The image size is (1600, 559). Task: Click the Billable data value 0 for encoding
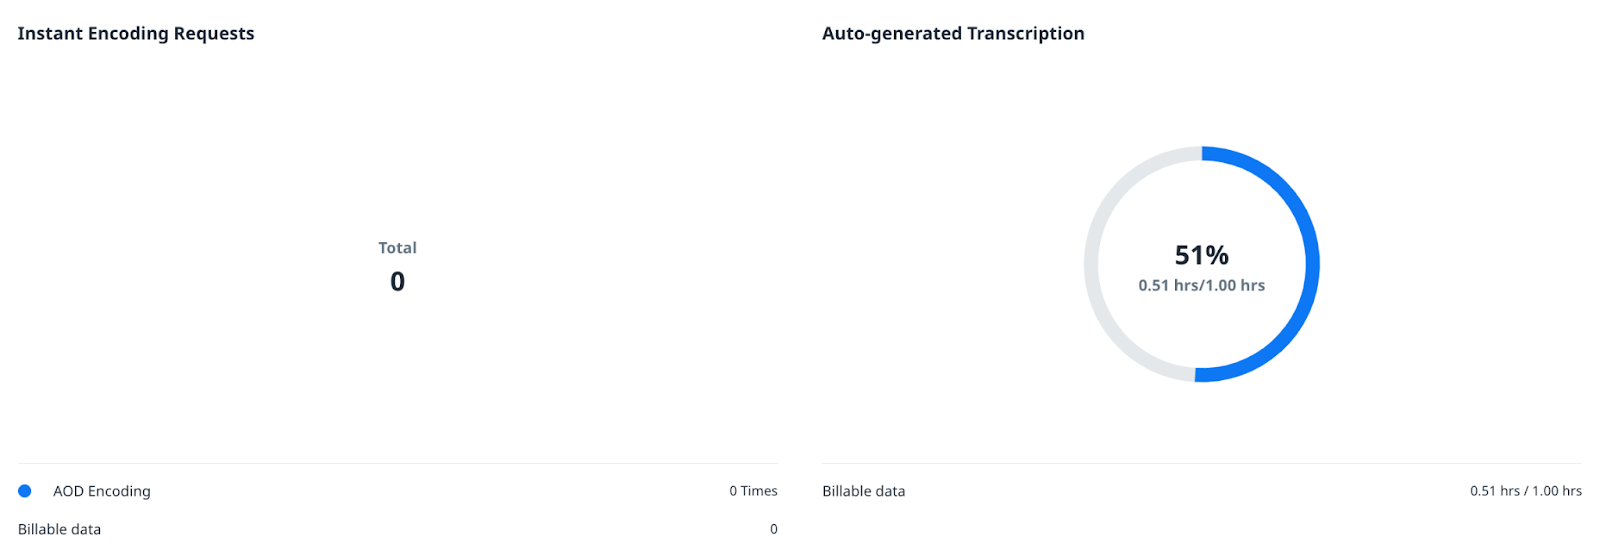pyautogui.click(x=773, y=529)
